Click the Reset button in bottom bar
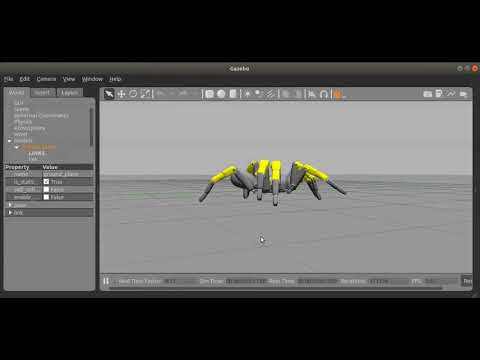Image resolution: width=480 pixels, height=360 pixels. click(467, 281)
